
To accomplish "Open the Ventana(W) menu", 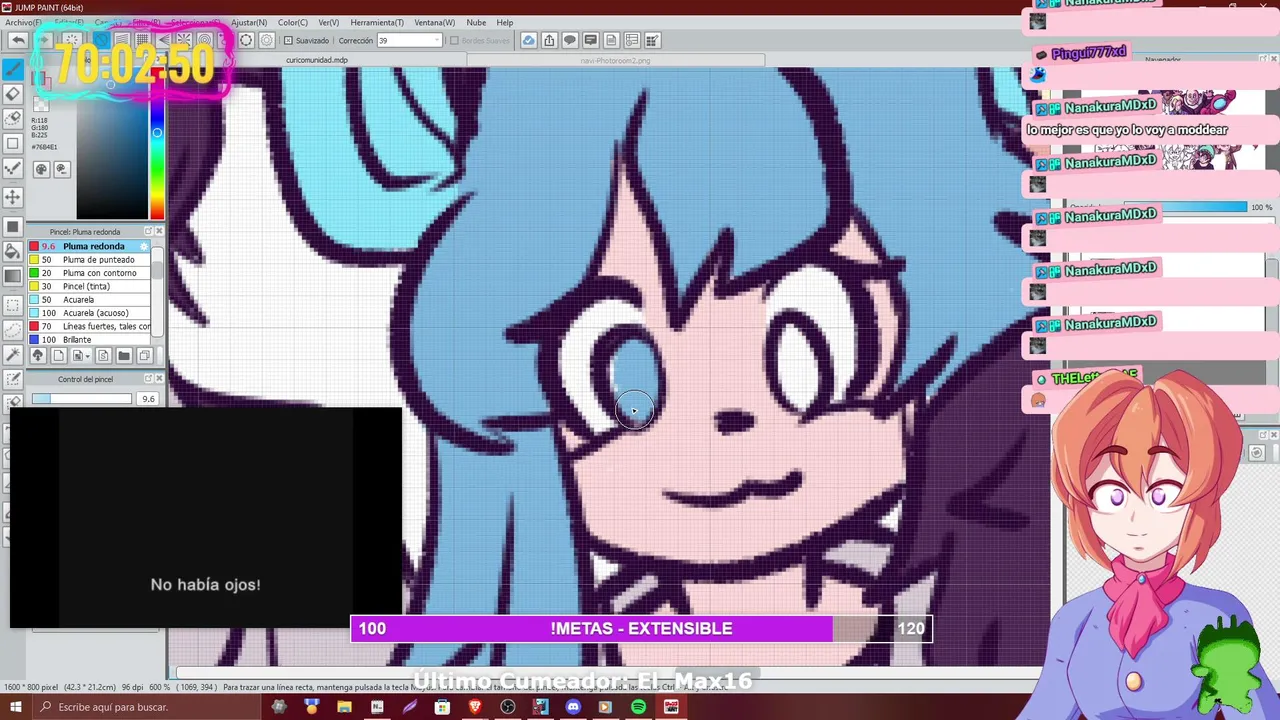I will (x=434, y=22).
